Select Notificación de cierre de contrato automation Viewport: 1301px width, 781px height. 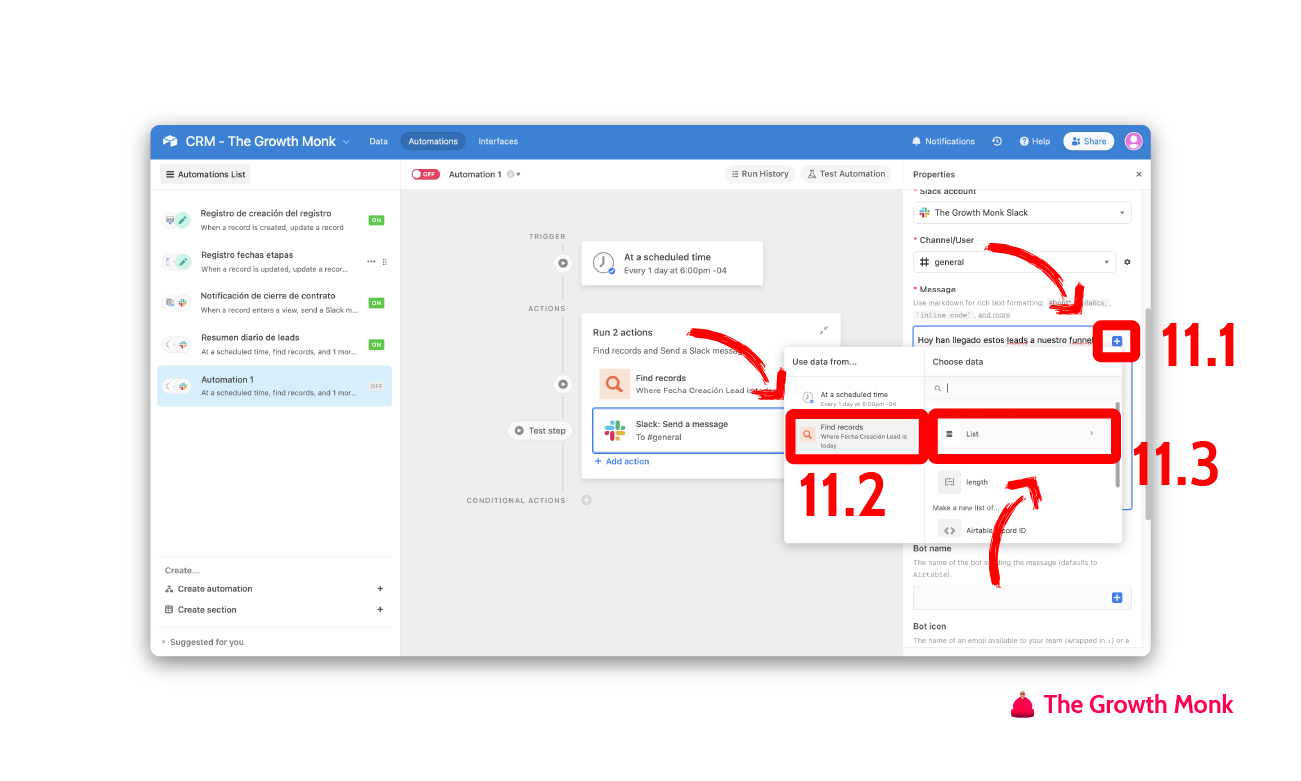274,302
